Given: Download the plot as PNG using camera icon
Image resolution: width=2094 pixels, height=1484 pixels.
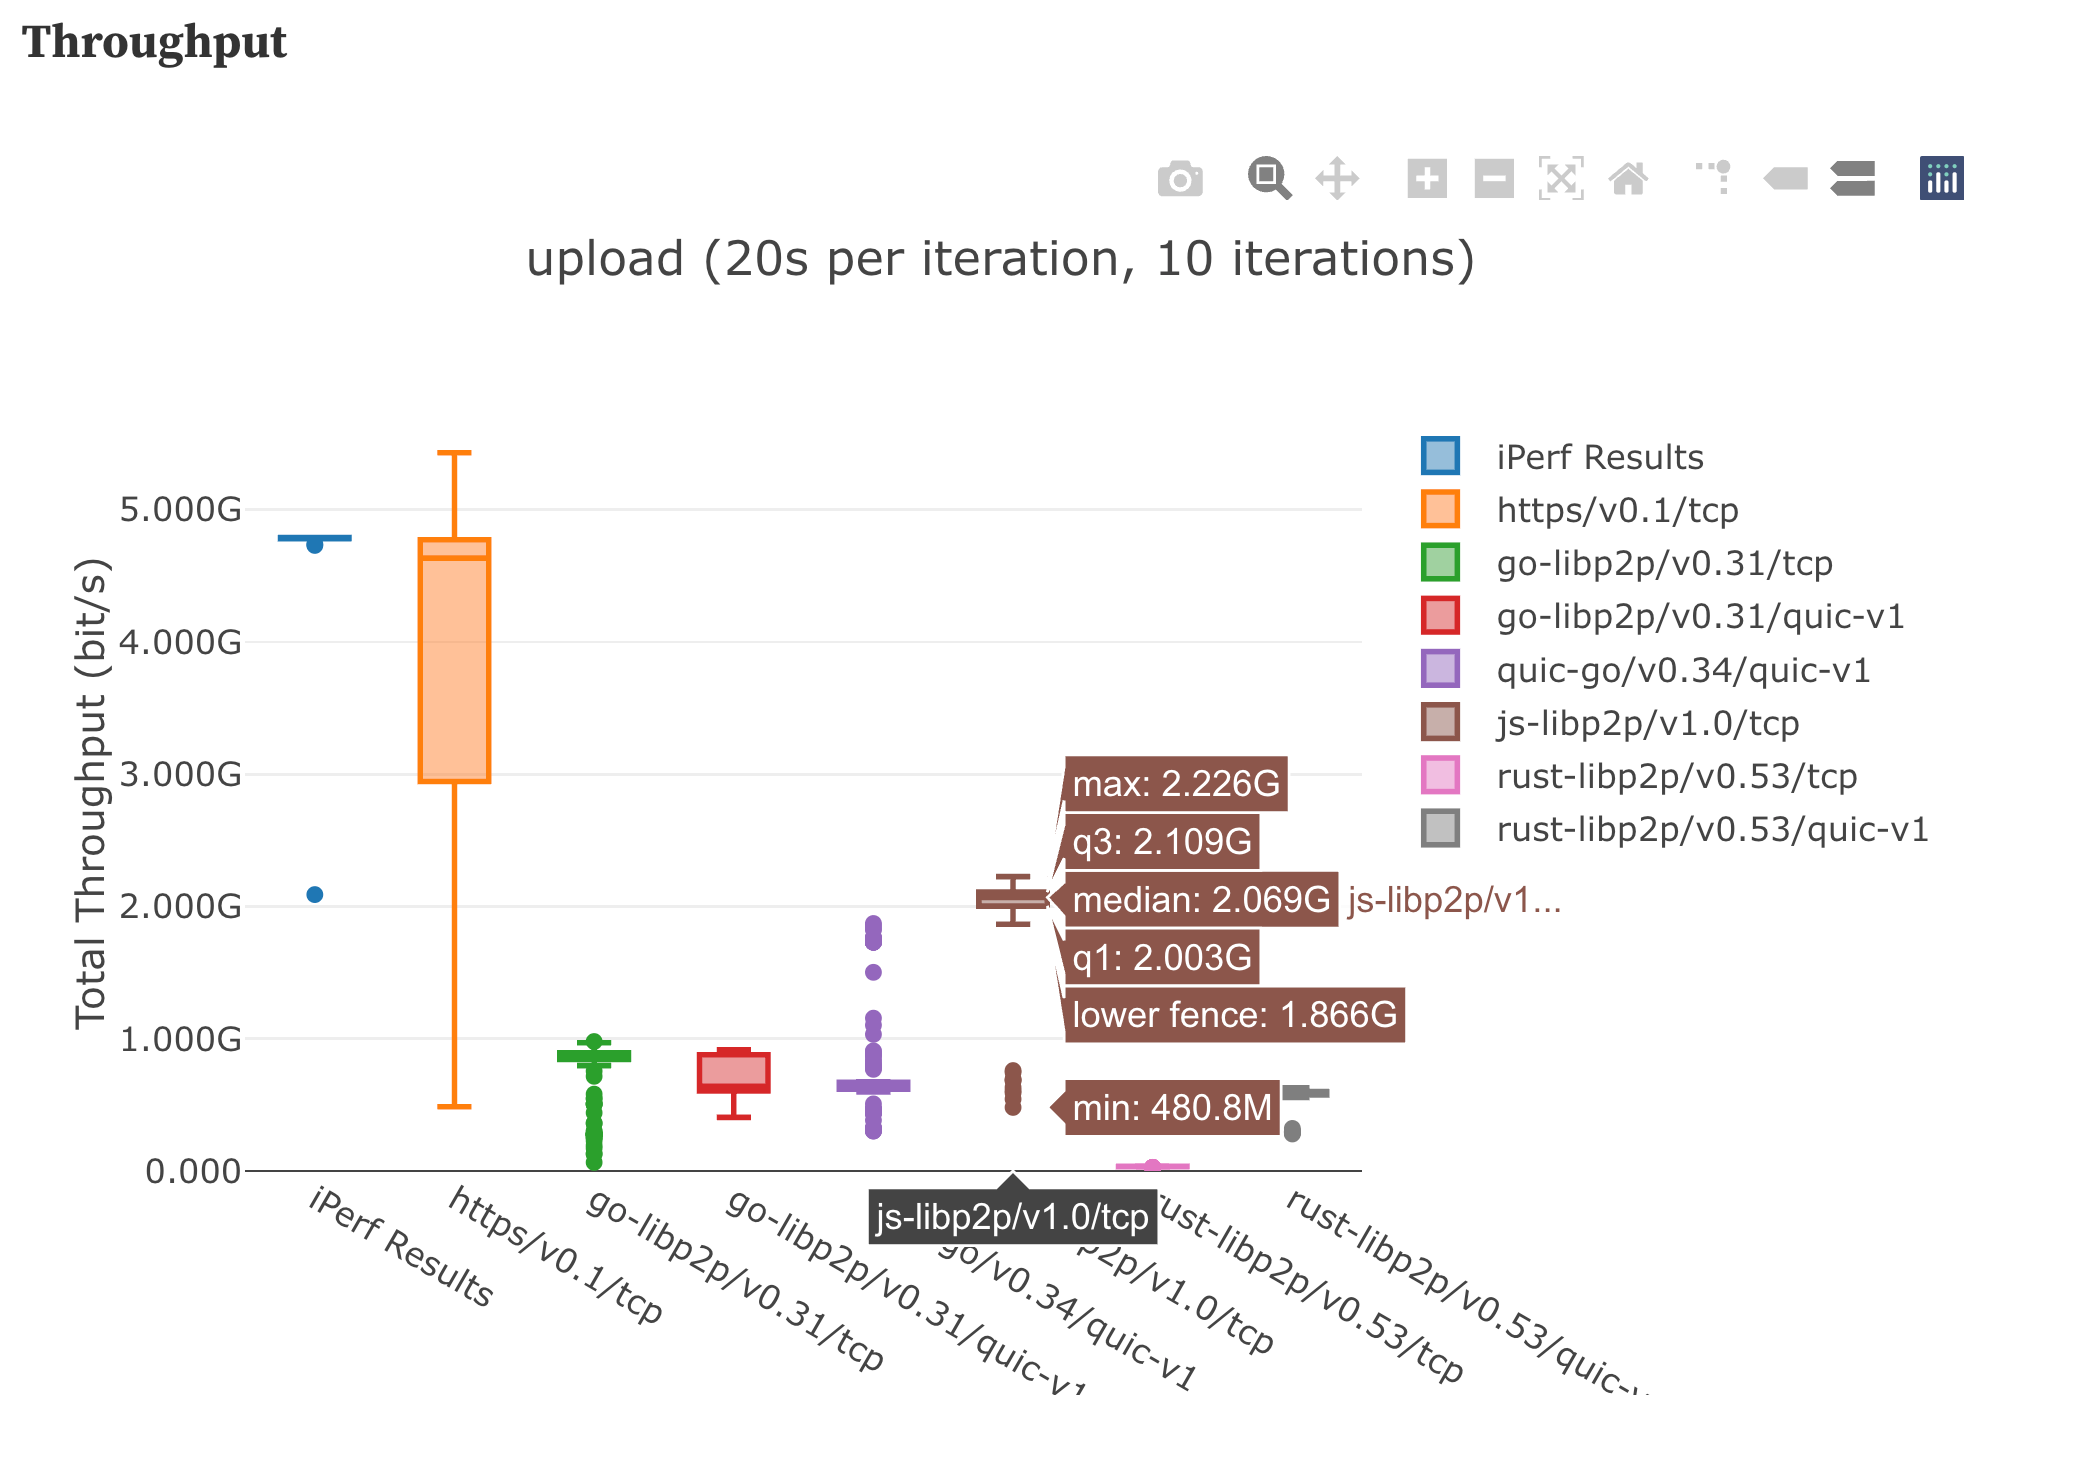Looking at the screenshot, I should tap(1180, 178).
